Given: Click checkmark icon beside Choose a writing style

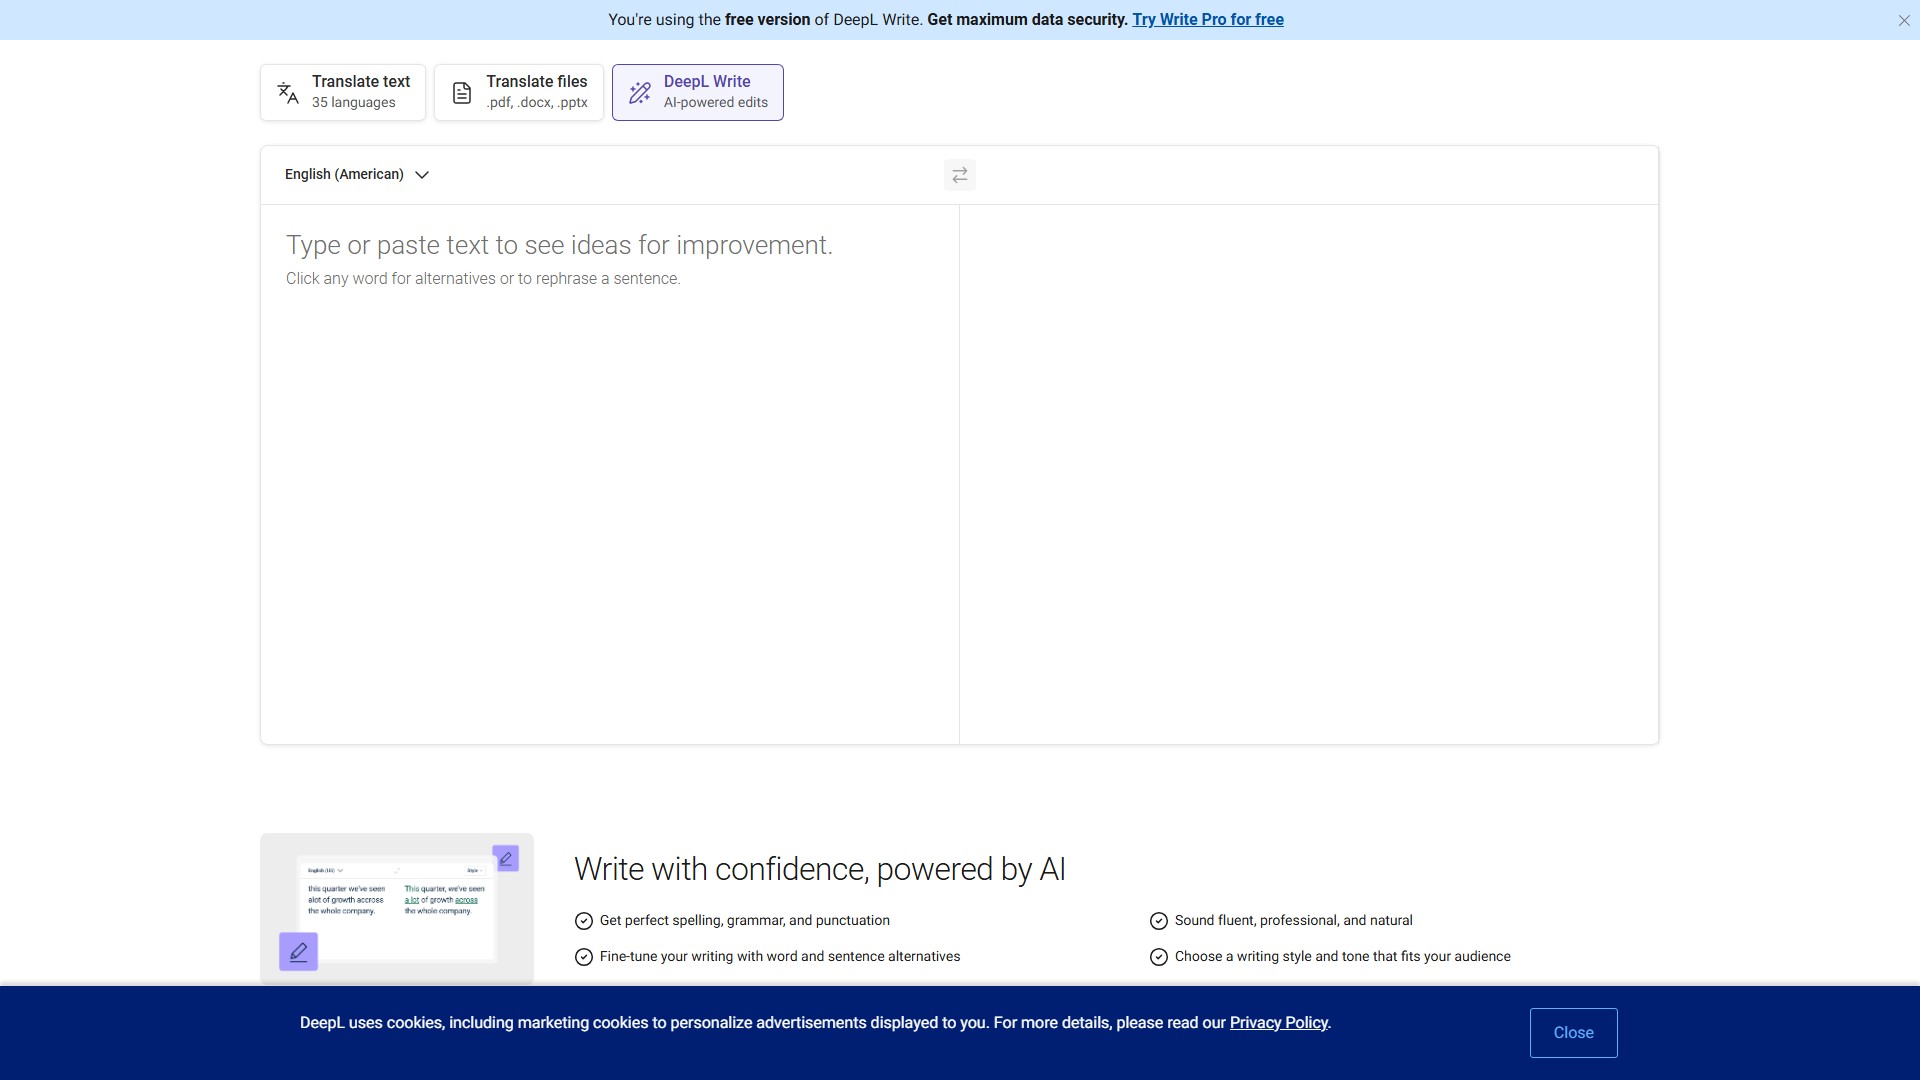Looking at the screenshot, I should pos(1159,957).
